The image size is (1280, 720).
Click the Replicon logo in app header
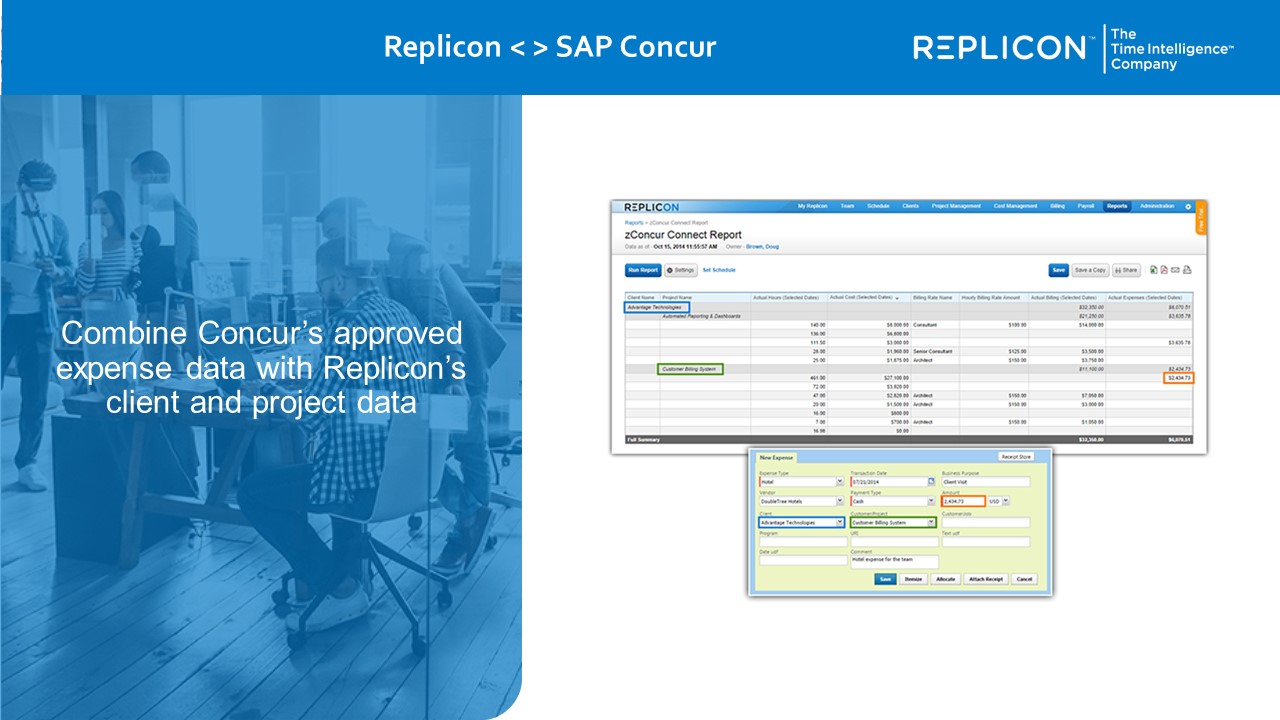click(x=651, y=207)
